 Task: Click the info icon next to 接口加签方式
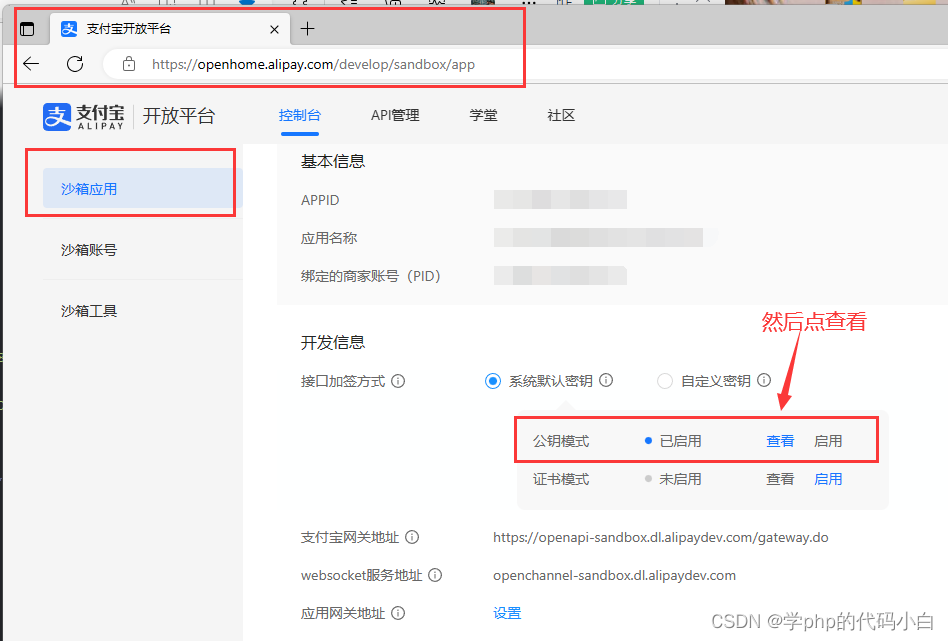pos(399,381)
